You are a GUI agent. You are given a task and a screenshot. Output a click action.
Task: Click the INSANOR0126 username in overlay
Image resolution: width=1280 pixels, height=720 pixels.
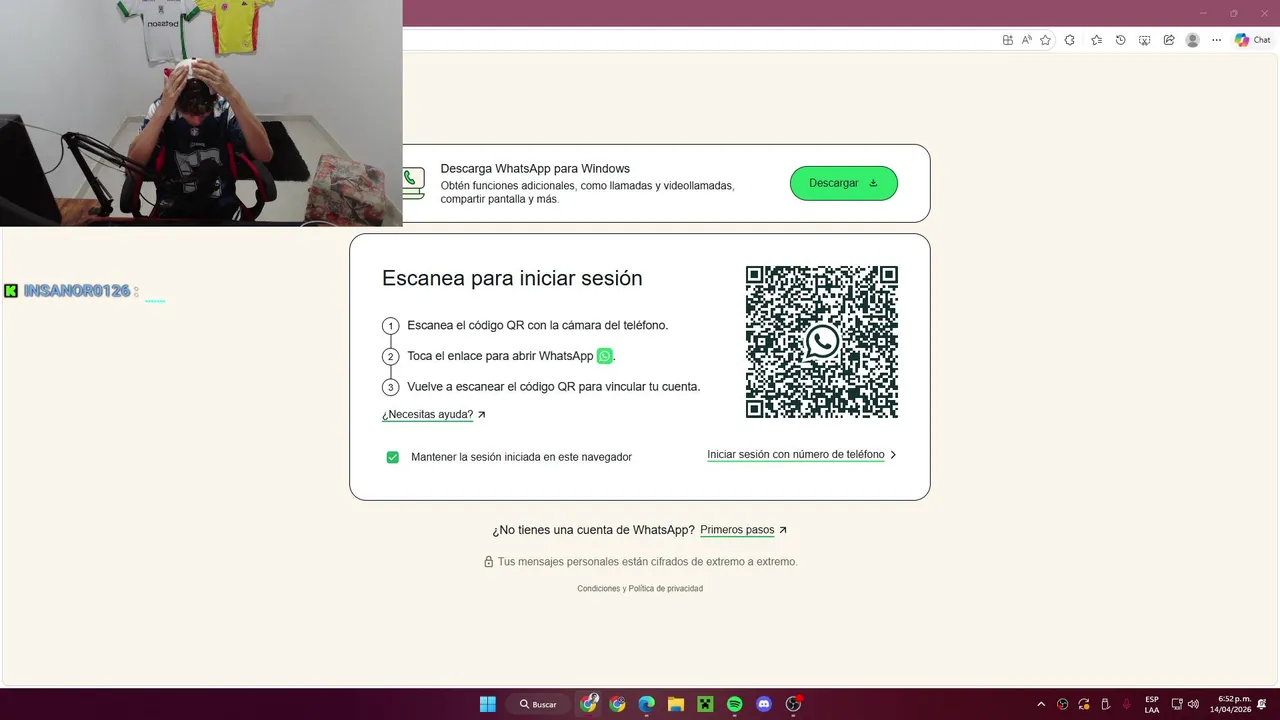click(77, 291)
